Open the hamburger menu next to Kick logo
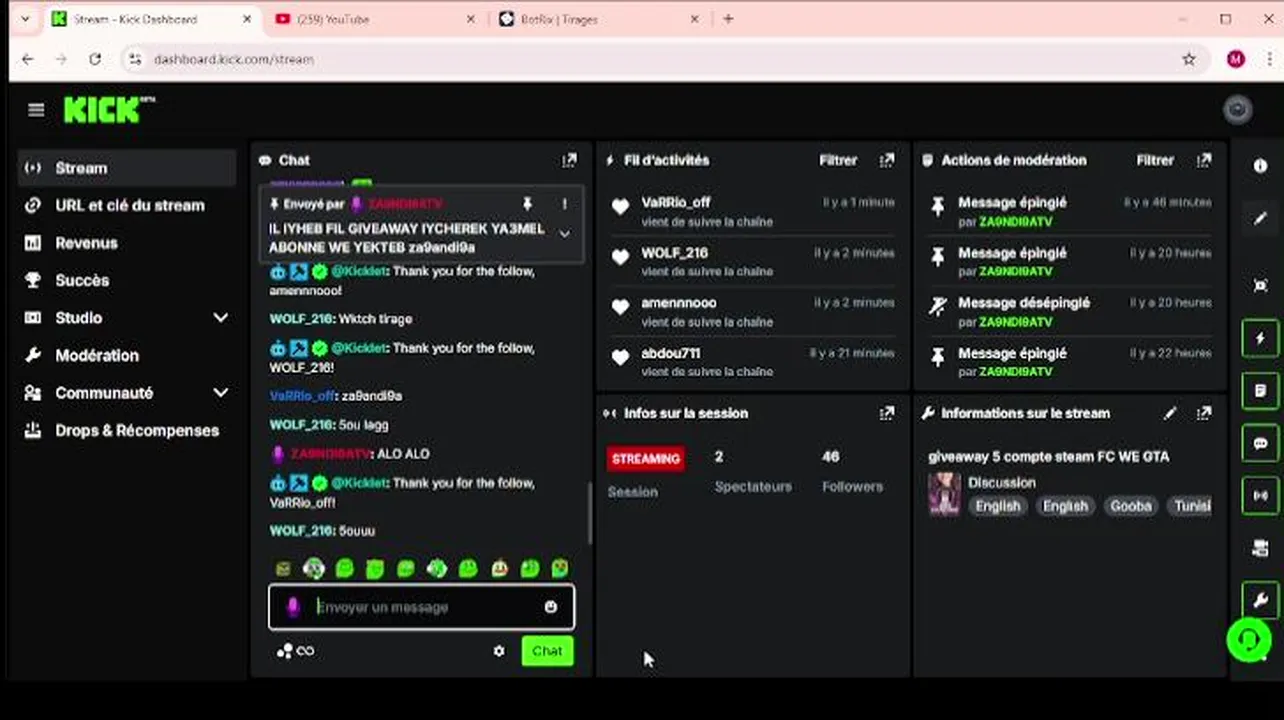Screen dimensions: 1284x720 click(36, 110)
